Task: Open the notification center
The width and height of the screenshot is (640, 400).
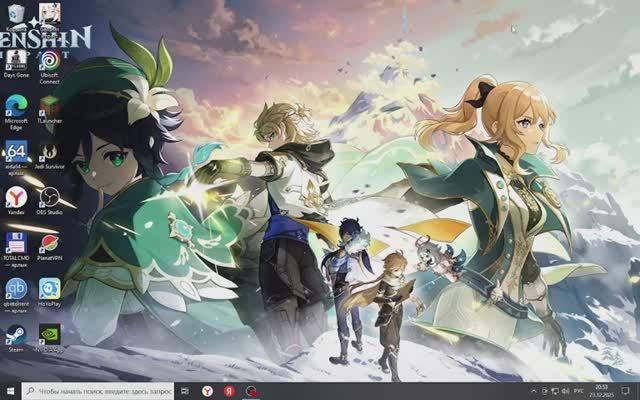Action: pyautogui.click(x=626, y=391)
